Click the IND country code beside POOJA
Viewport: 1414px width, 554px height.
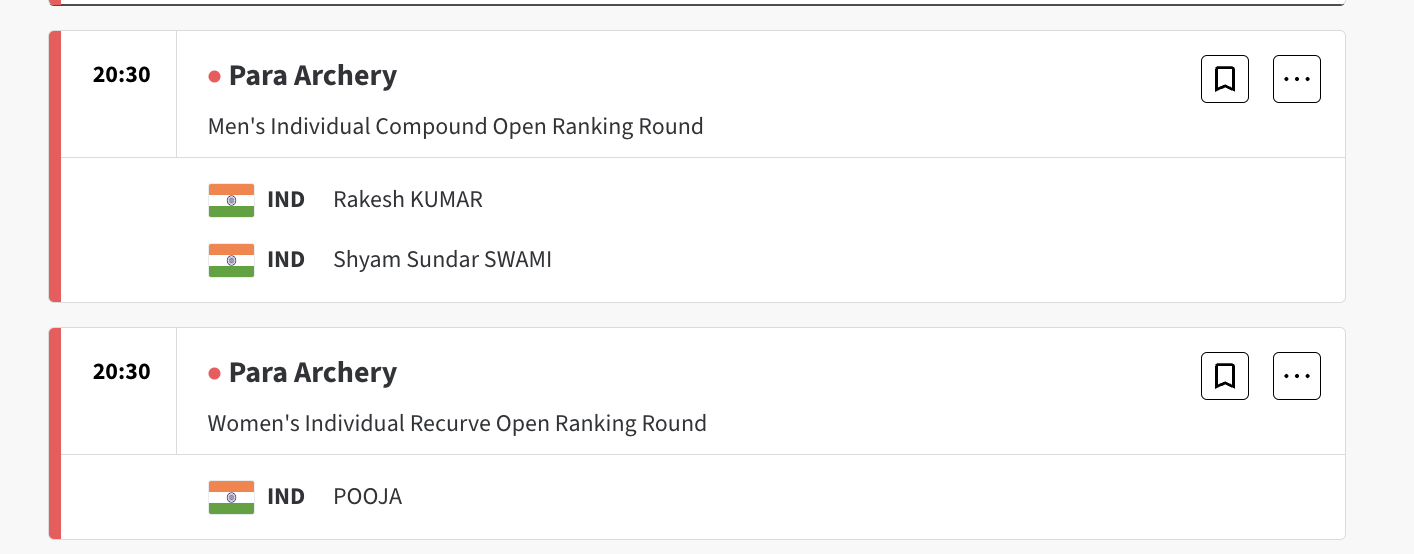tap(286, 497)
